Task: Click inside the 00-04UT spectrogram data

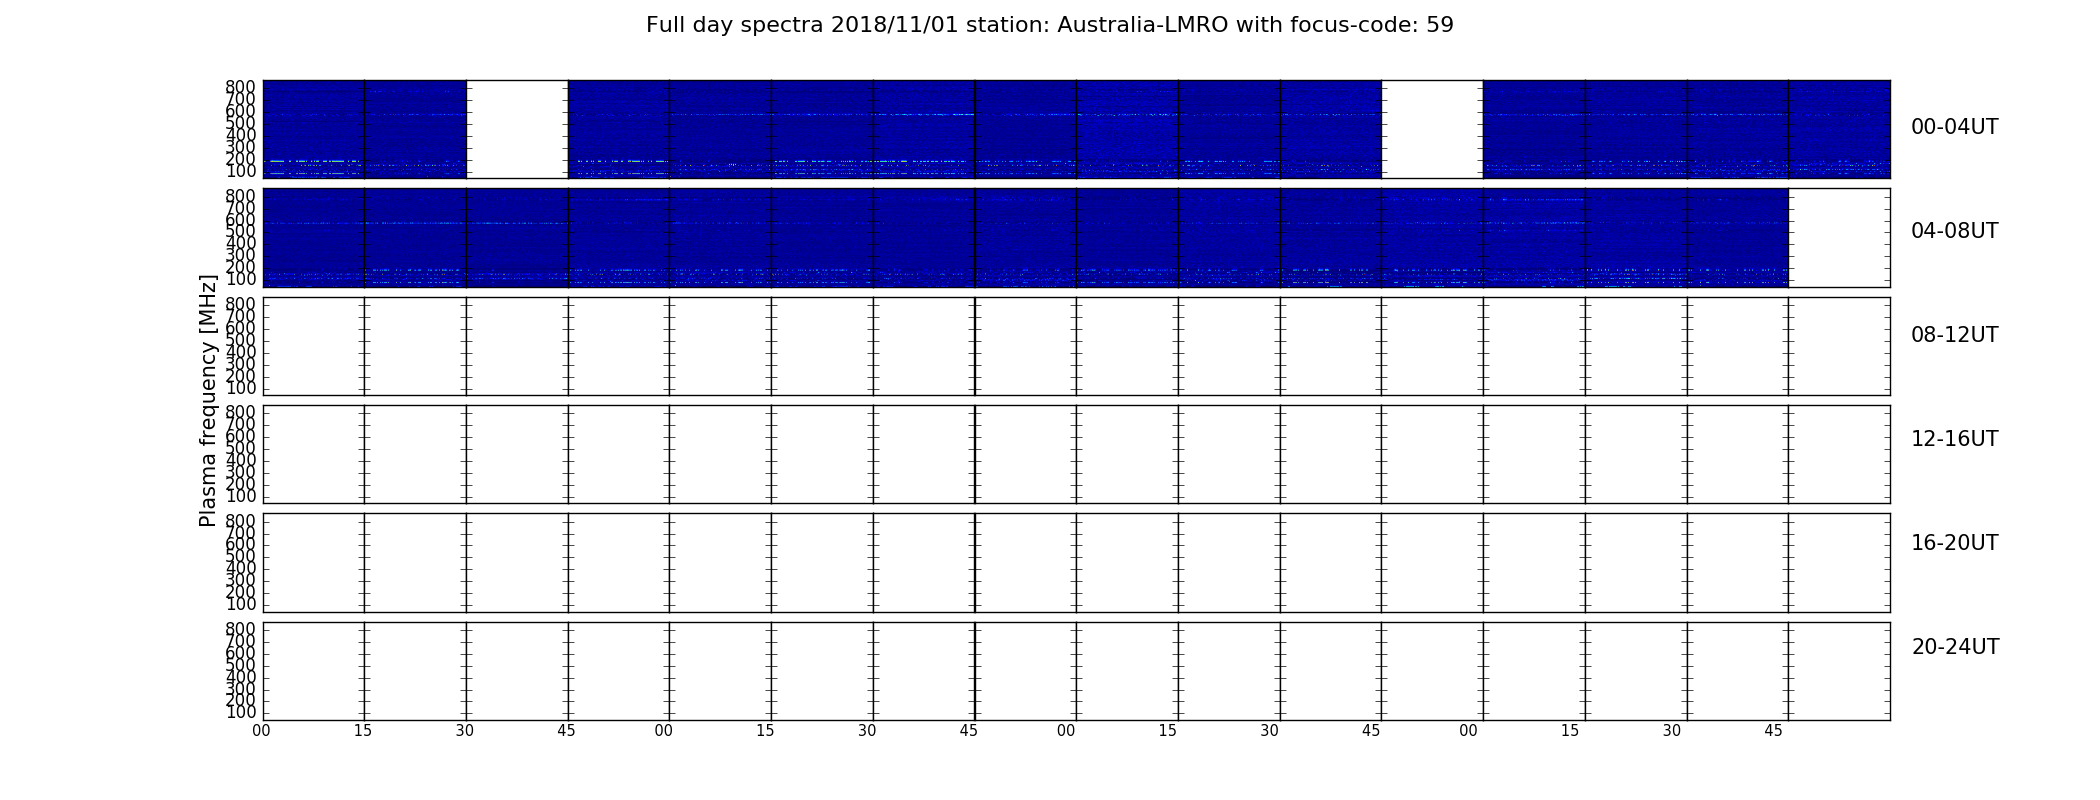Action: (1076, 129)
